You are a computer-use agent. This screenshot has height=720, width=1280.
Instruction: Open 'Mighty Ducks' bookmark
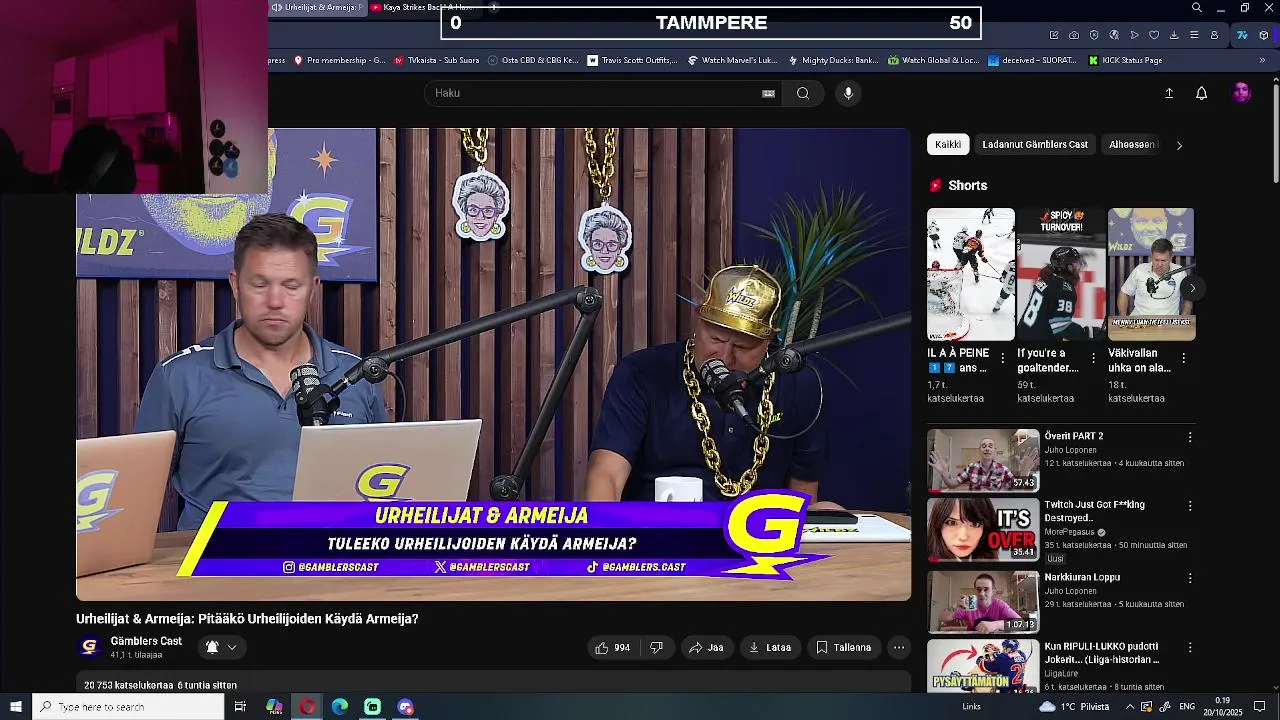(x=832, y=60)
